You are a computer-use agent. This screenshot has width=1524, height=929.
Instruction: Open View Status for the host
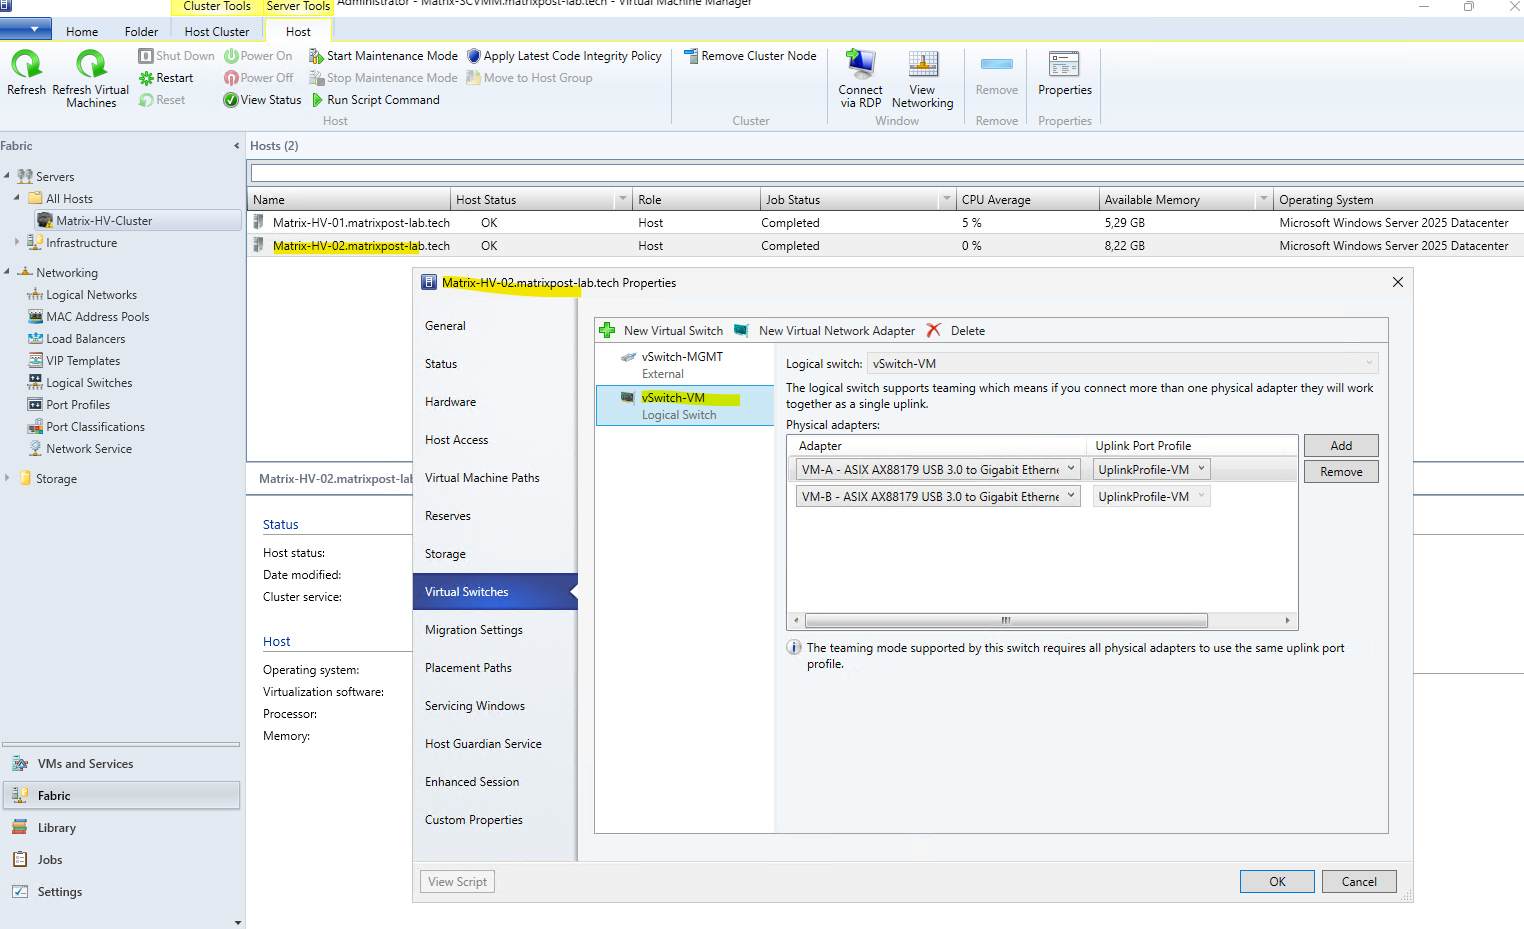coord(262,100)
